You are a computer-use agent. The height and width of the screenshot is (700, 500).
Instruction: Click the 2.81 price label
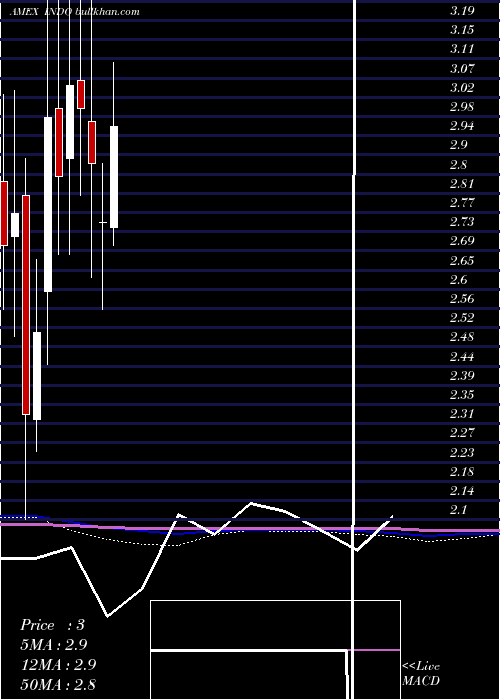462,183
